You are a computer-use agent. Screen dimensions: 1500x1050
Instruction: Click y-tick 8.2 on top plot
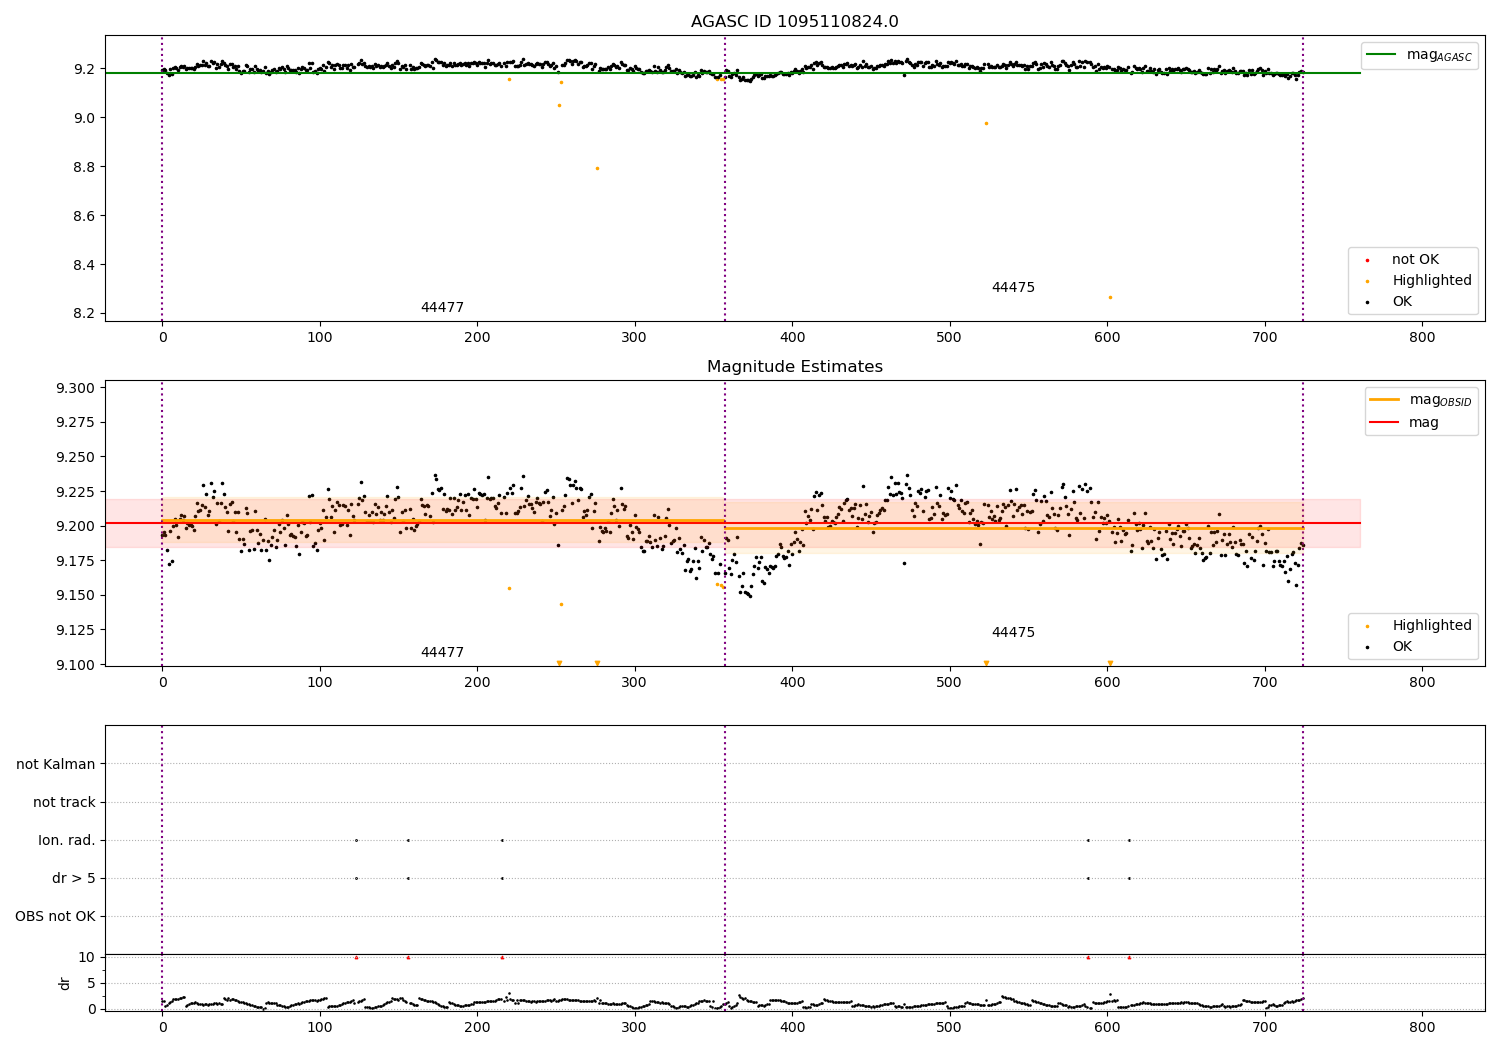(x=85, y=314)
